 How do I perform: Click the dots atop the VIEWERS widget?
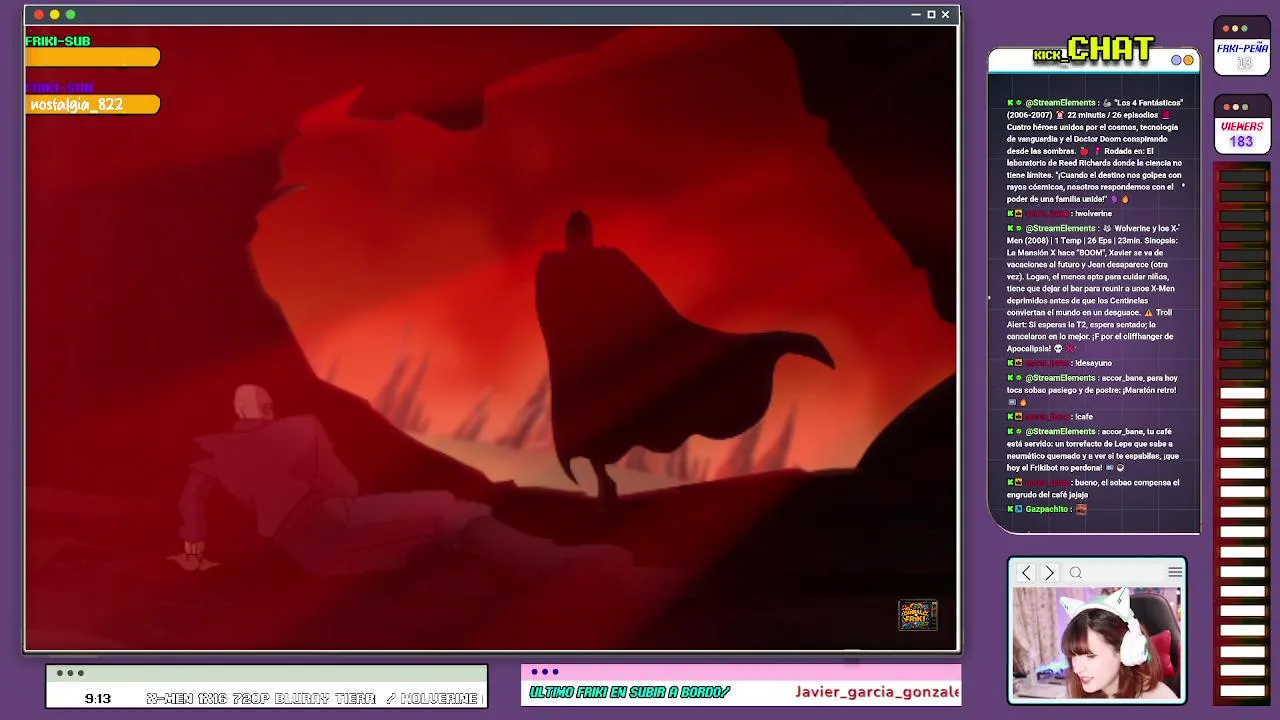point(1235,107)
